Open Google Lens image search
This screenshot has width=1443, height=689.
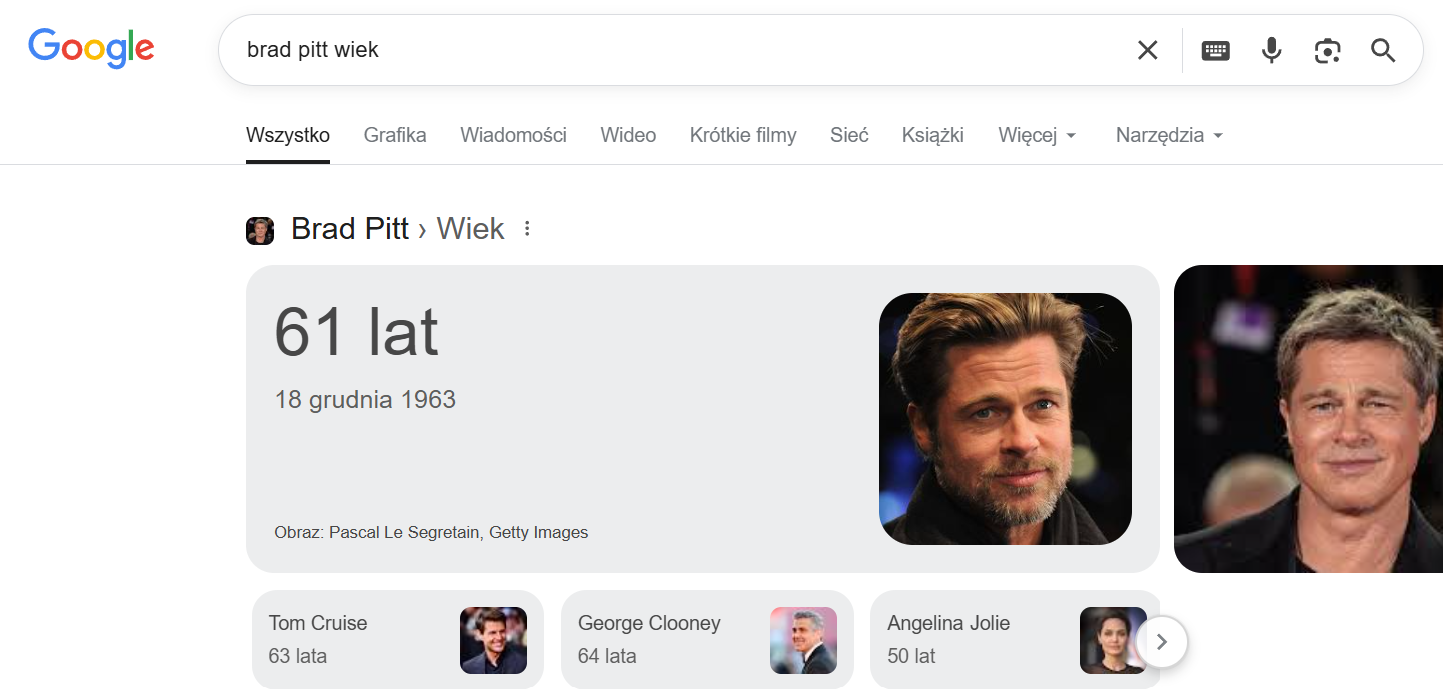pos(1327,49)
